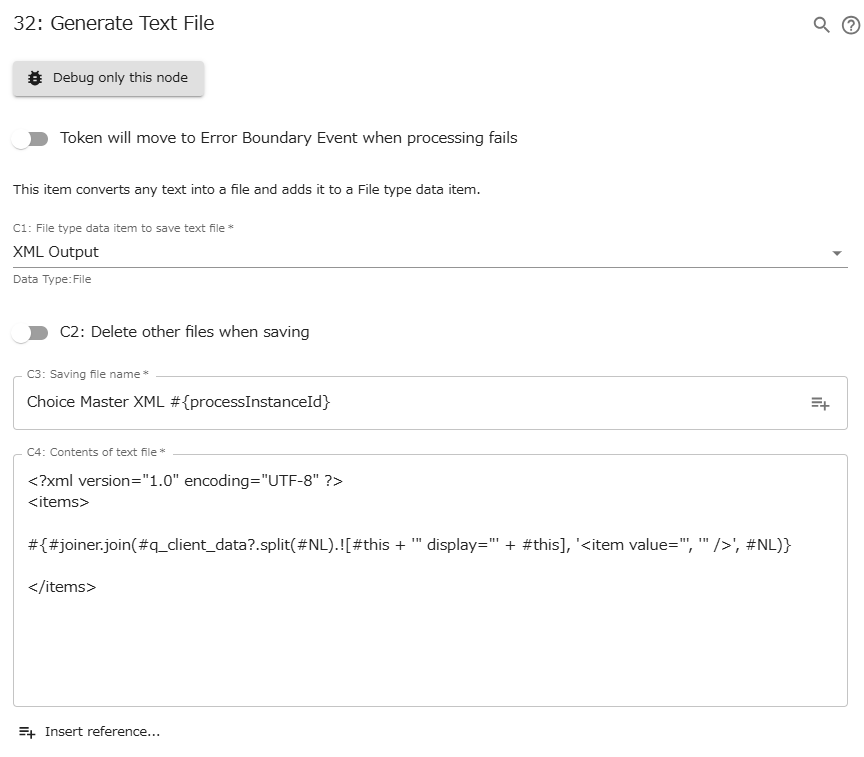
Task: Open the search icon in header
Action: [x=821, y=25]
